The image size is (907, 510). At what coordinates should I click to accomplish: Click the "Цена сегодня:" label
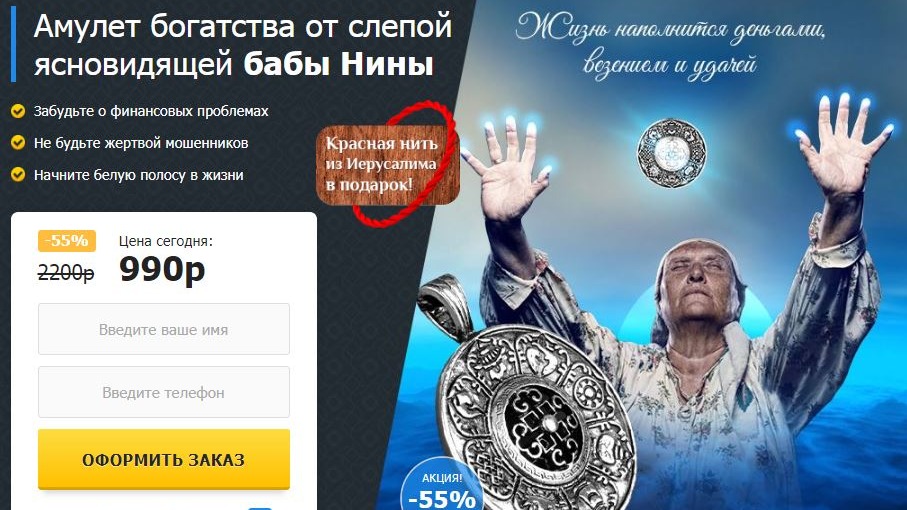[166, 241]
